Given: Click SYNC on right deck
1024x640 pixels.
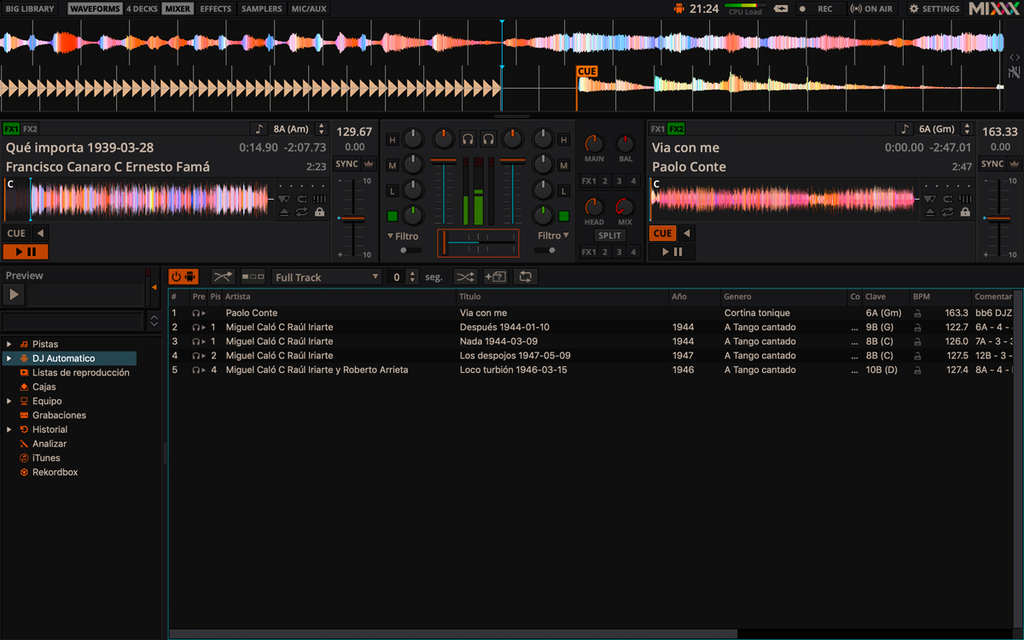Looking at the screenshot, I should coord(992,164).
